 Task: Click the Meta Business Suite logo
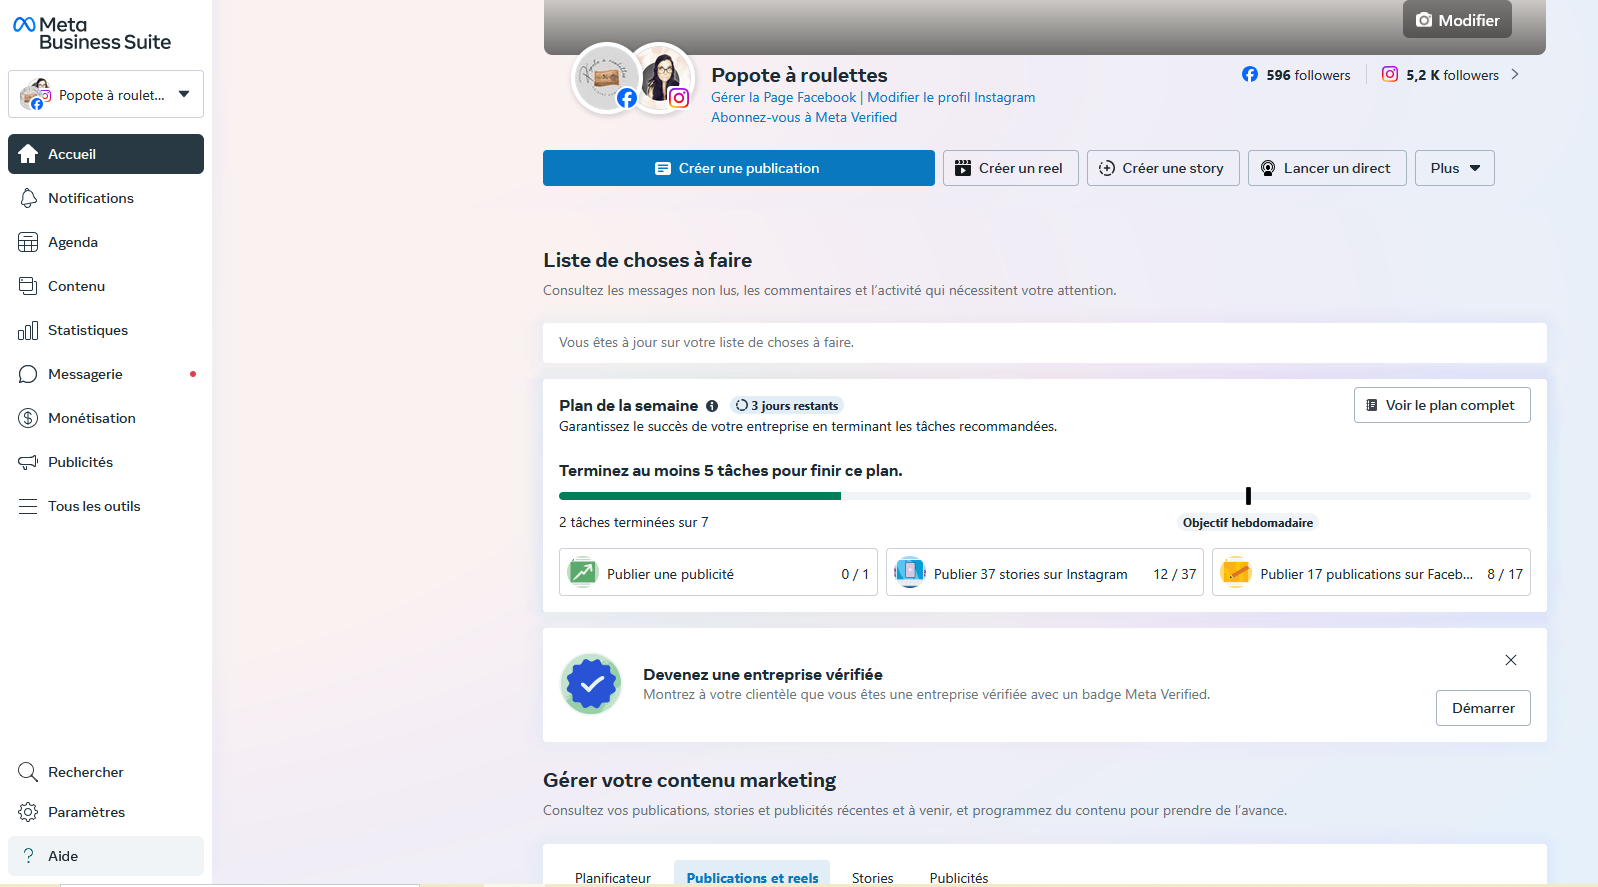coord(92,33)
